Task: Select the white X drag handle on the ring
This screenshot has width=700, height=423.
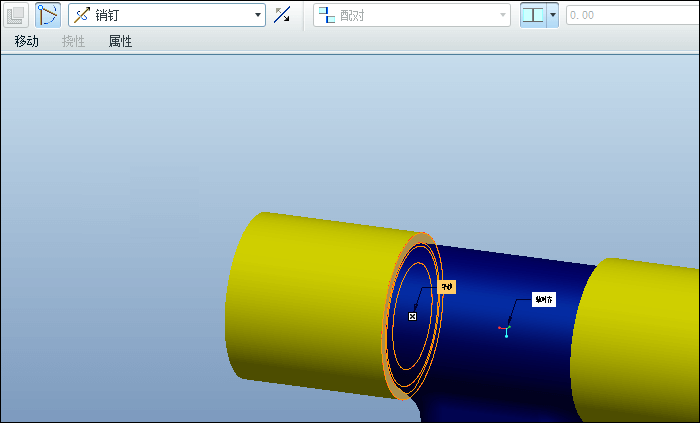Action: click(412, 316)
